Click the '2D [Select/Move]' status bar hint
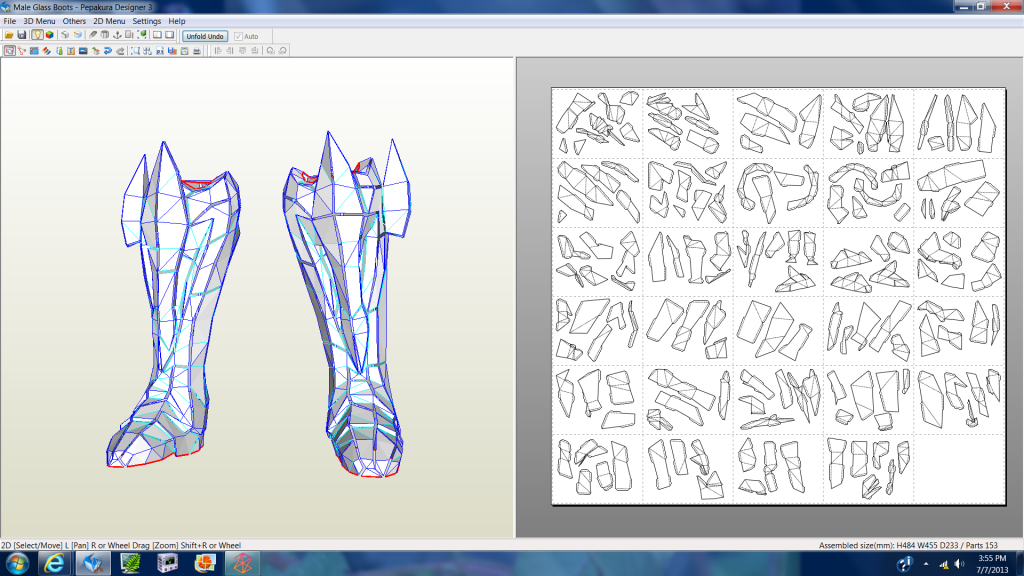 click(121, 545)
